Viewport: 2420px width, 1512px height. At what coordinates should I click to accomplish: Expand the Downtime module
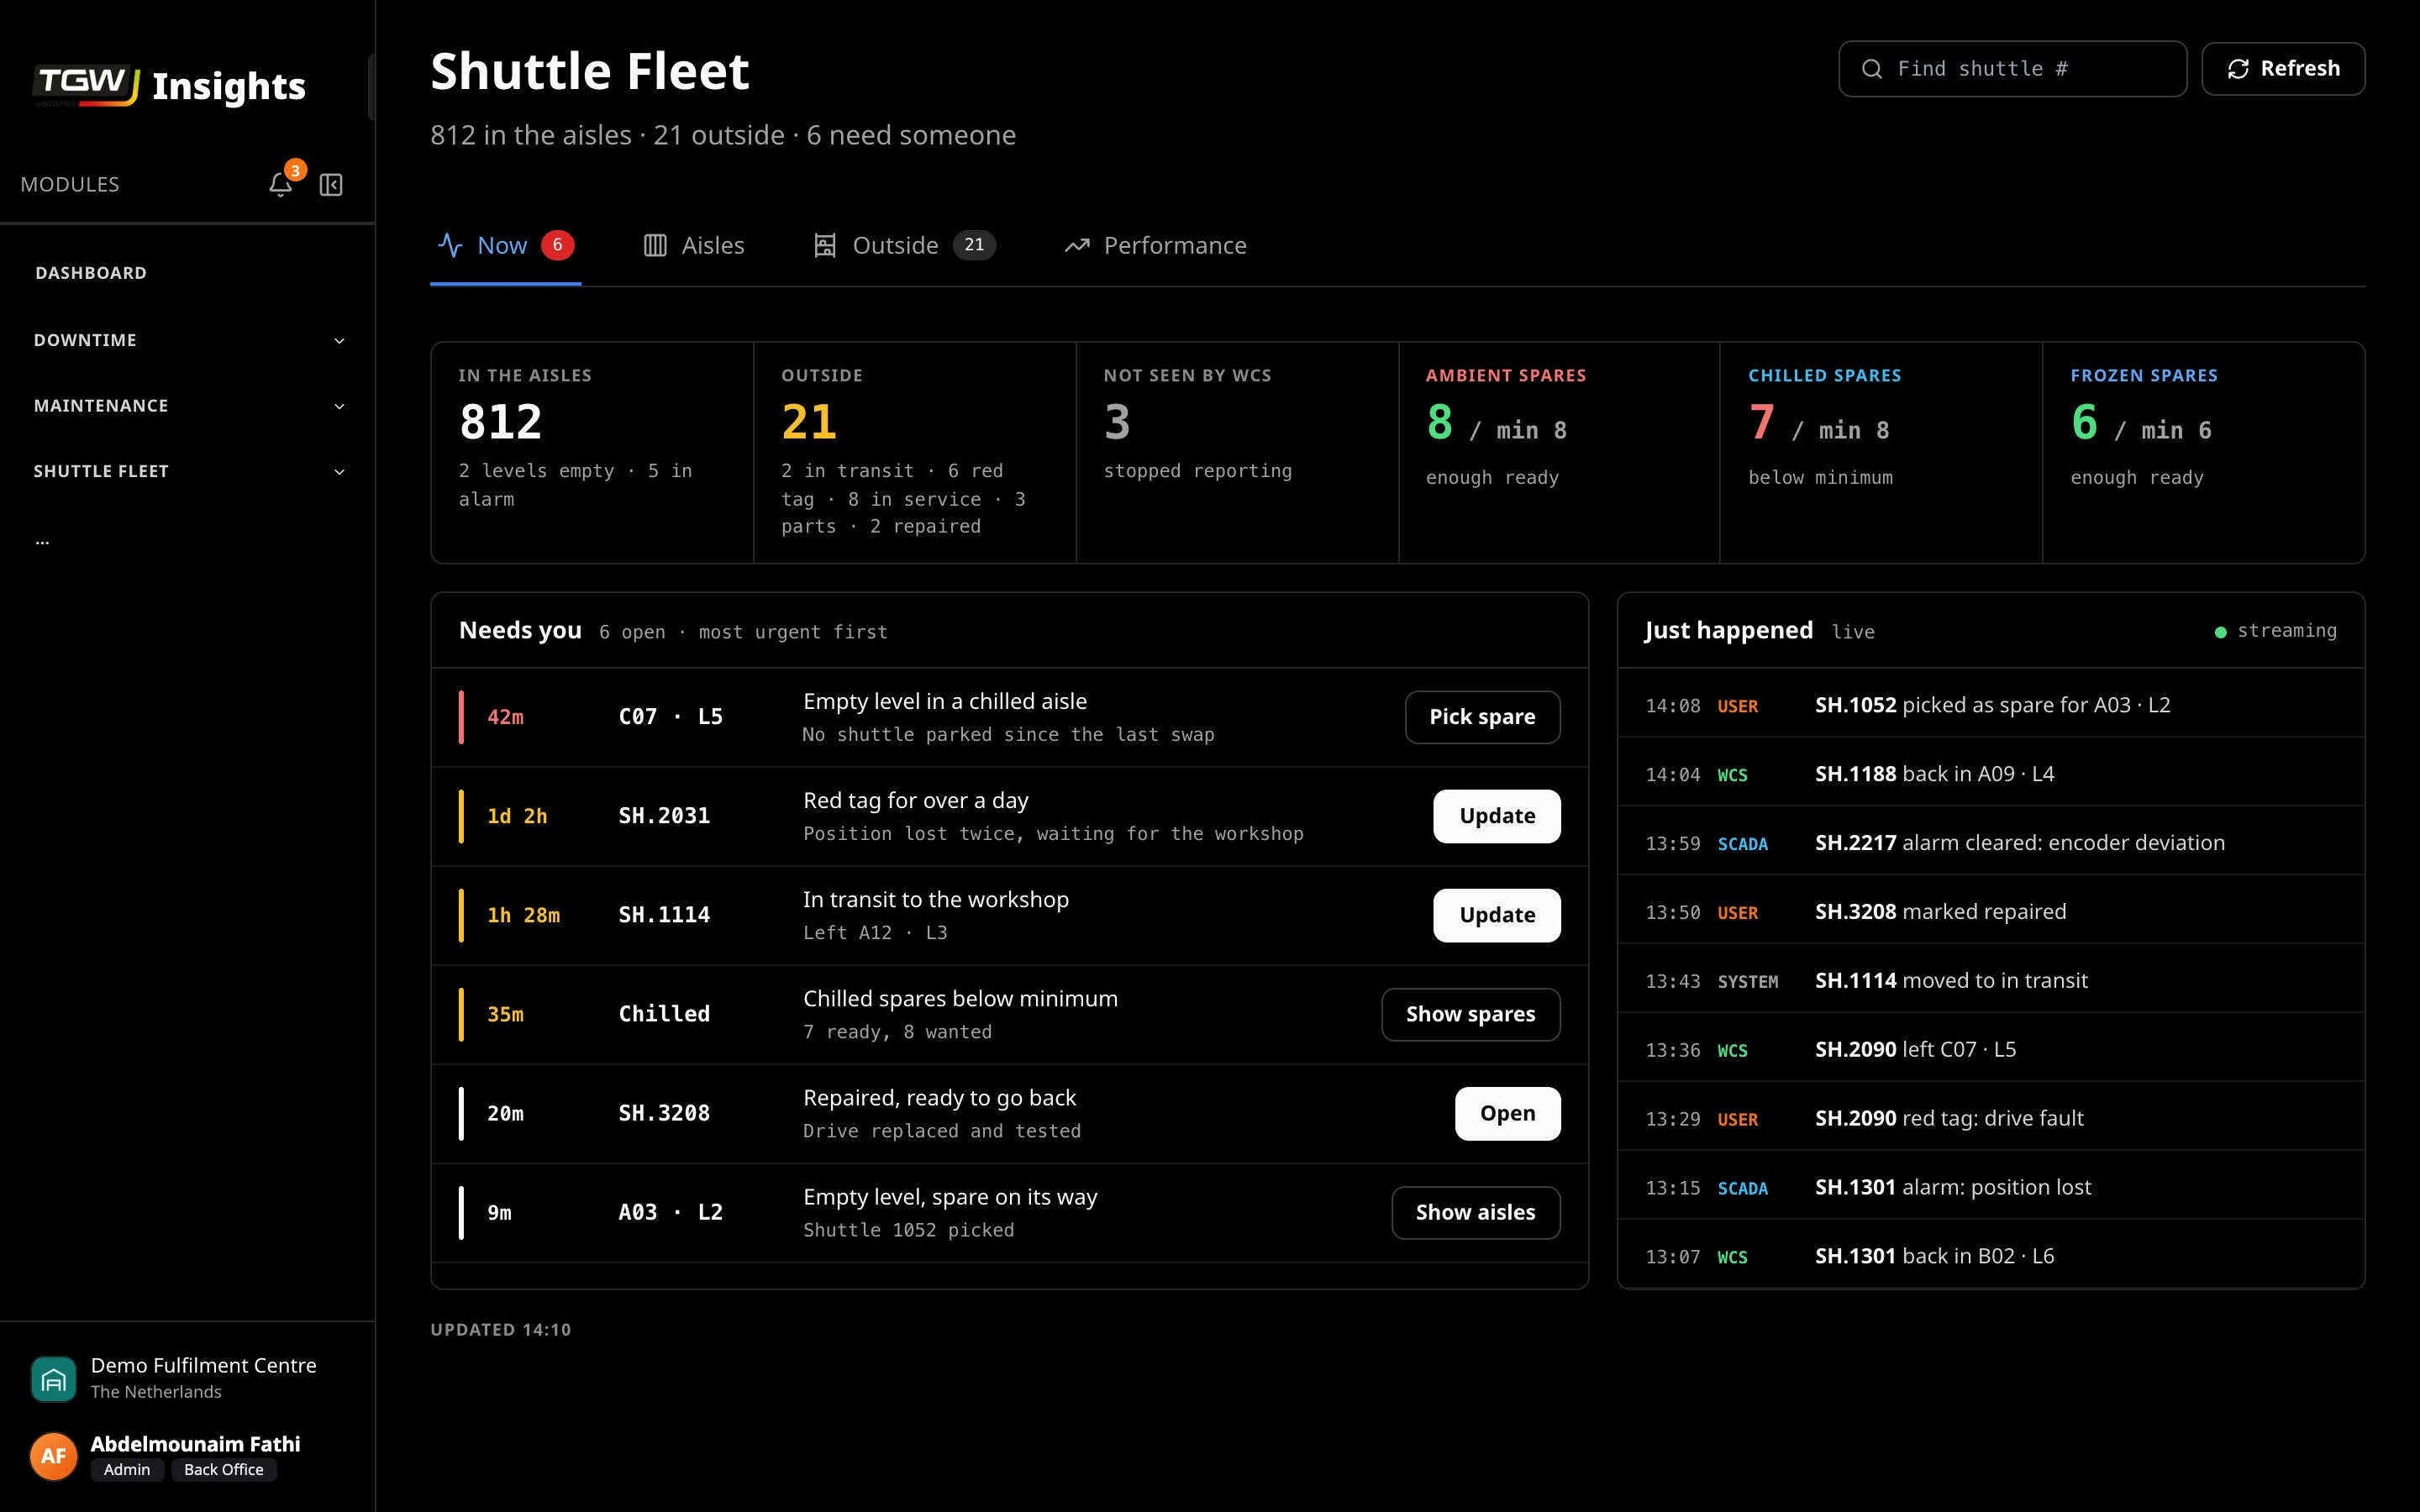(x=188, y=340)
